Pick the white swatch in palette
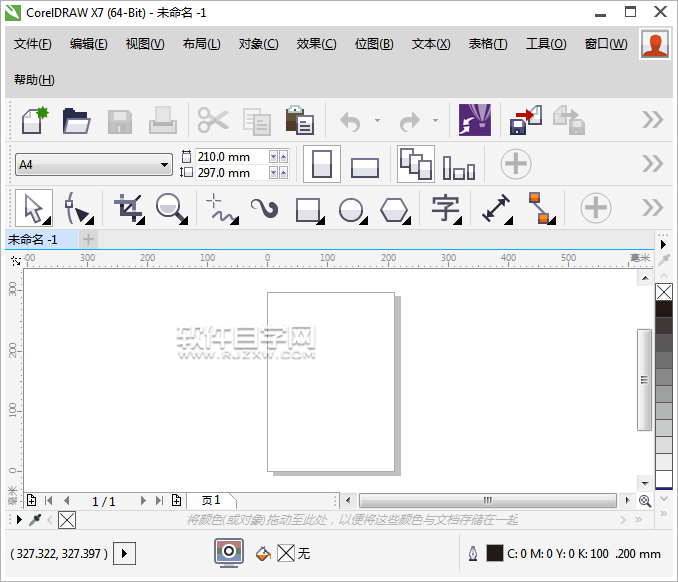Screen dimensions: 678x582 coord(664,479)
